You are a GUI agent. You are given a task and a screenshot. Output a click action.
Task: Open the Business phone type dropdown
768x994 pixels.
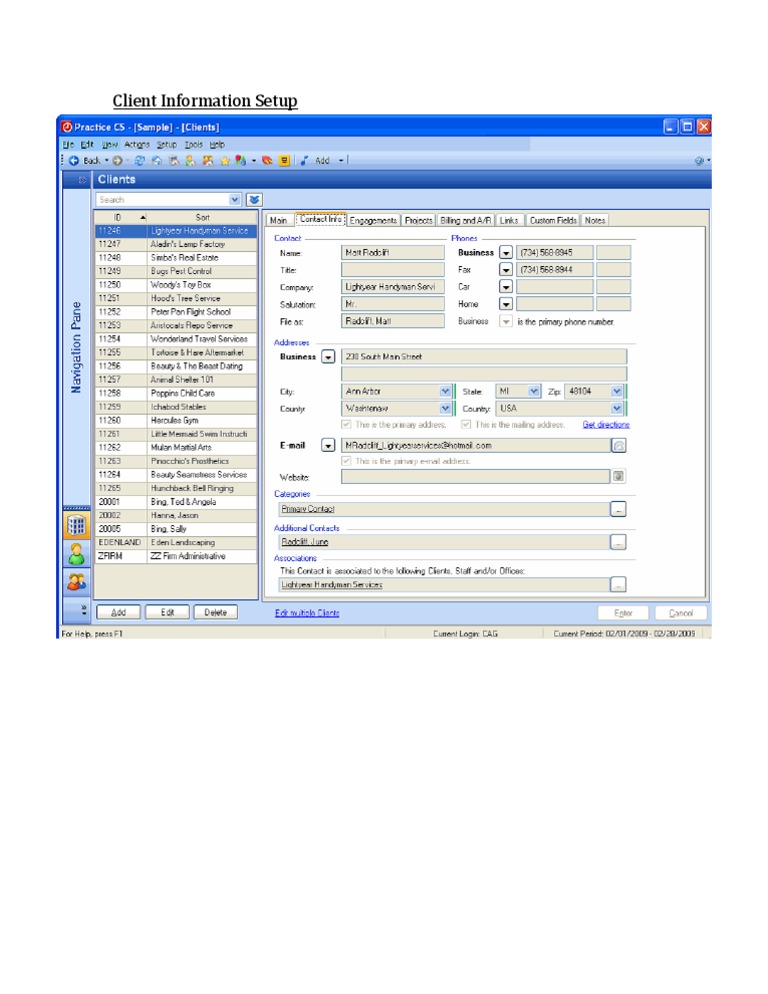click(505, 253)
